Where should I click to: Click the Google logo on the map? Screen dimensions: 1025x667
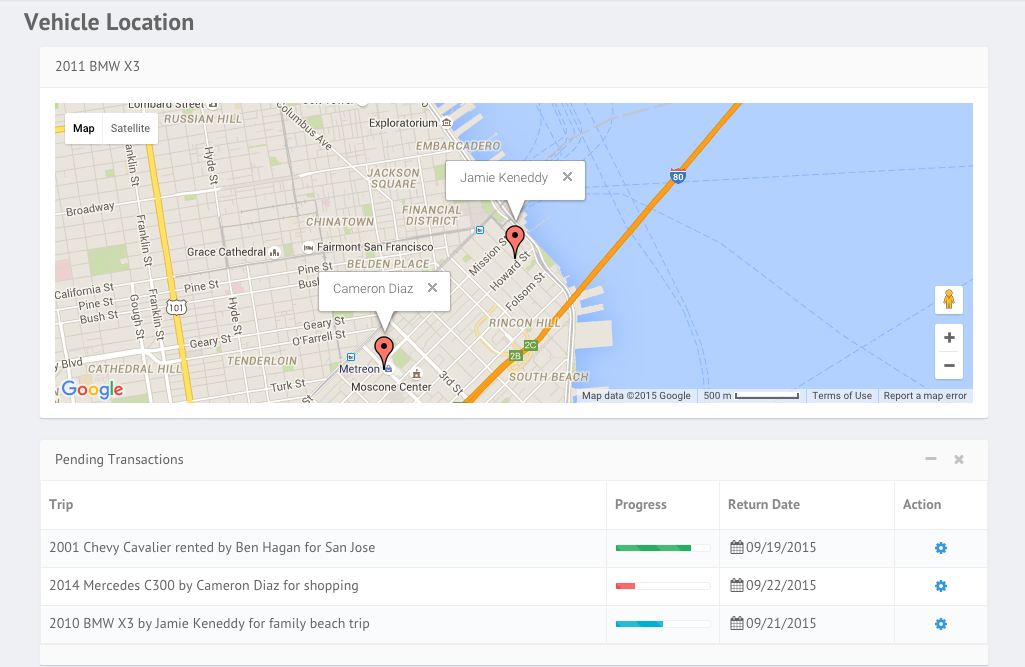pyautogui.click(x=92, y=389)
